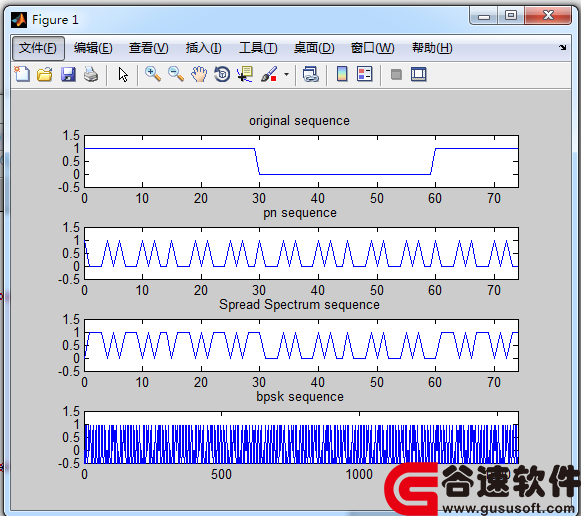Select the Edit Plot arrow tool
The image size is (581, 516).
coord(123,74)
